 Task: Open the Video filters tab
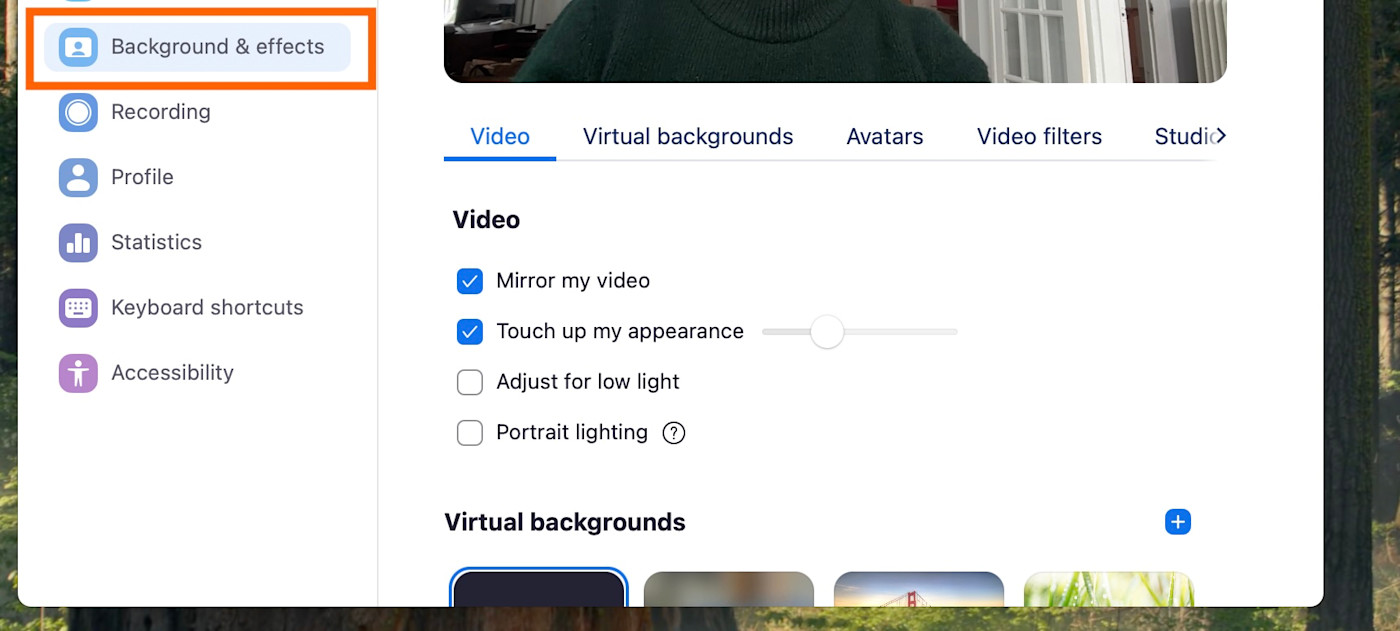pyautogui.click(x=1039, y=137)
